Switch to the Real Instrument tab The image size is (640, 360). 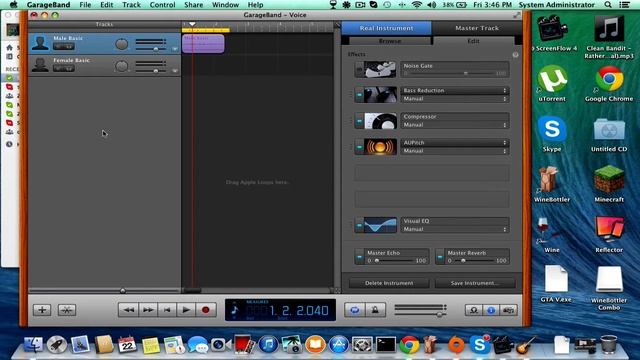coord(387,28)
